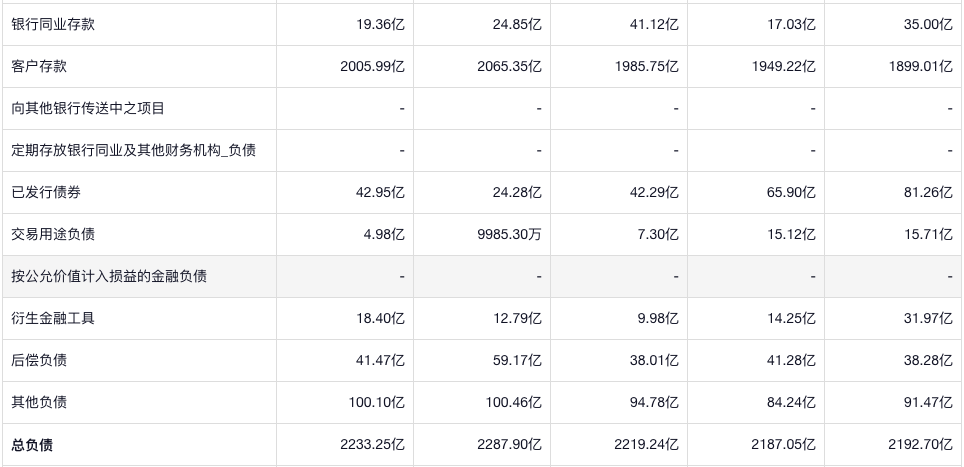Click the 2192.70亿 total liabilities value

920,445
